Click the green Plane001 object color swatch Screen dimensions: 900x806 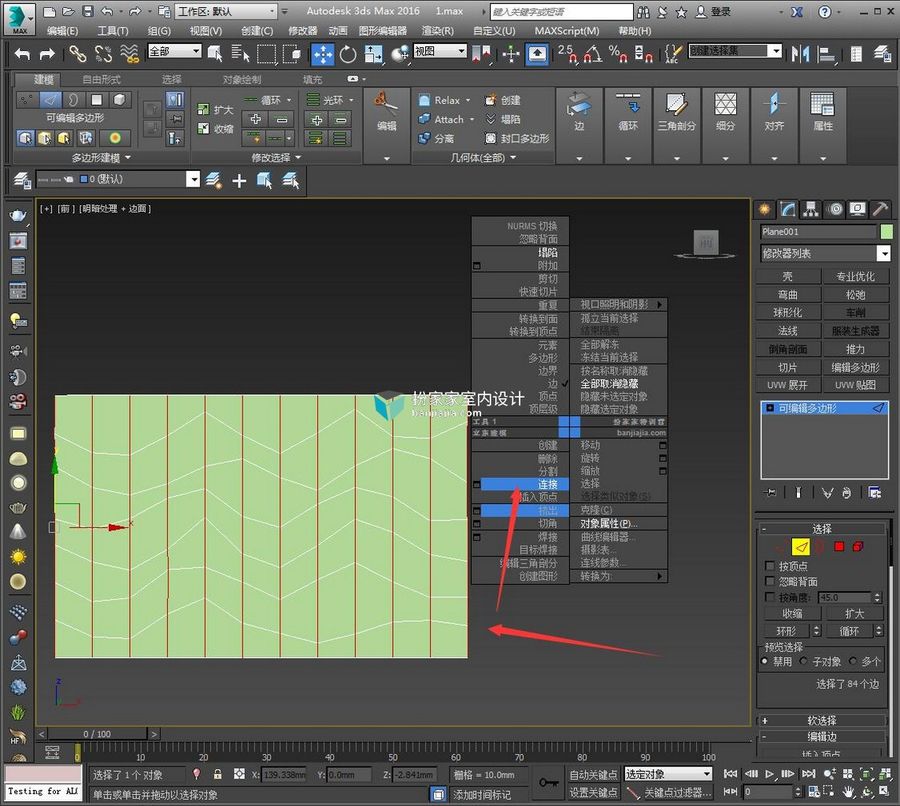tap(886, 231)
